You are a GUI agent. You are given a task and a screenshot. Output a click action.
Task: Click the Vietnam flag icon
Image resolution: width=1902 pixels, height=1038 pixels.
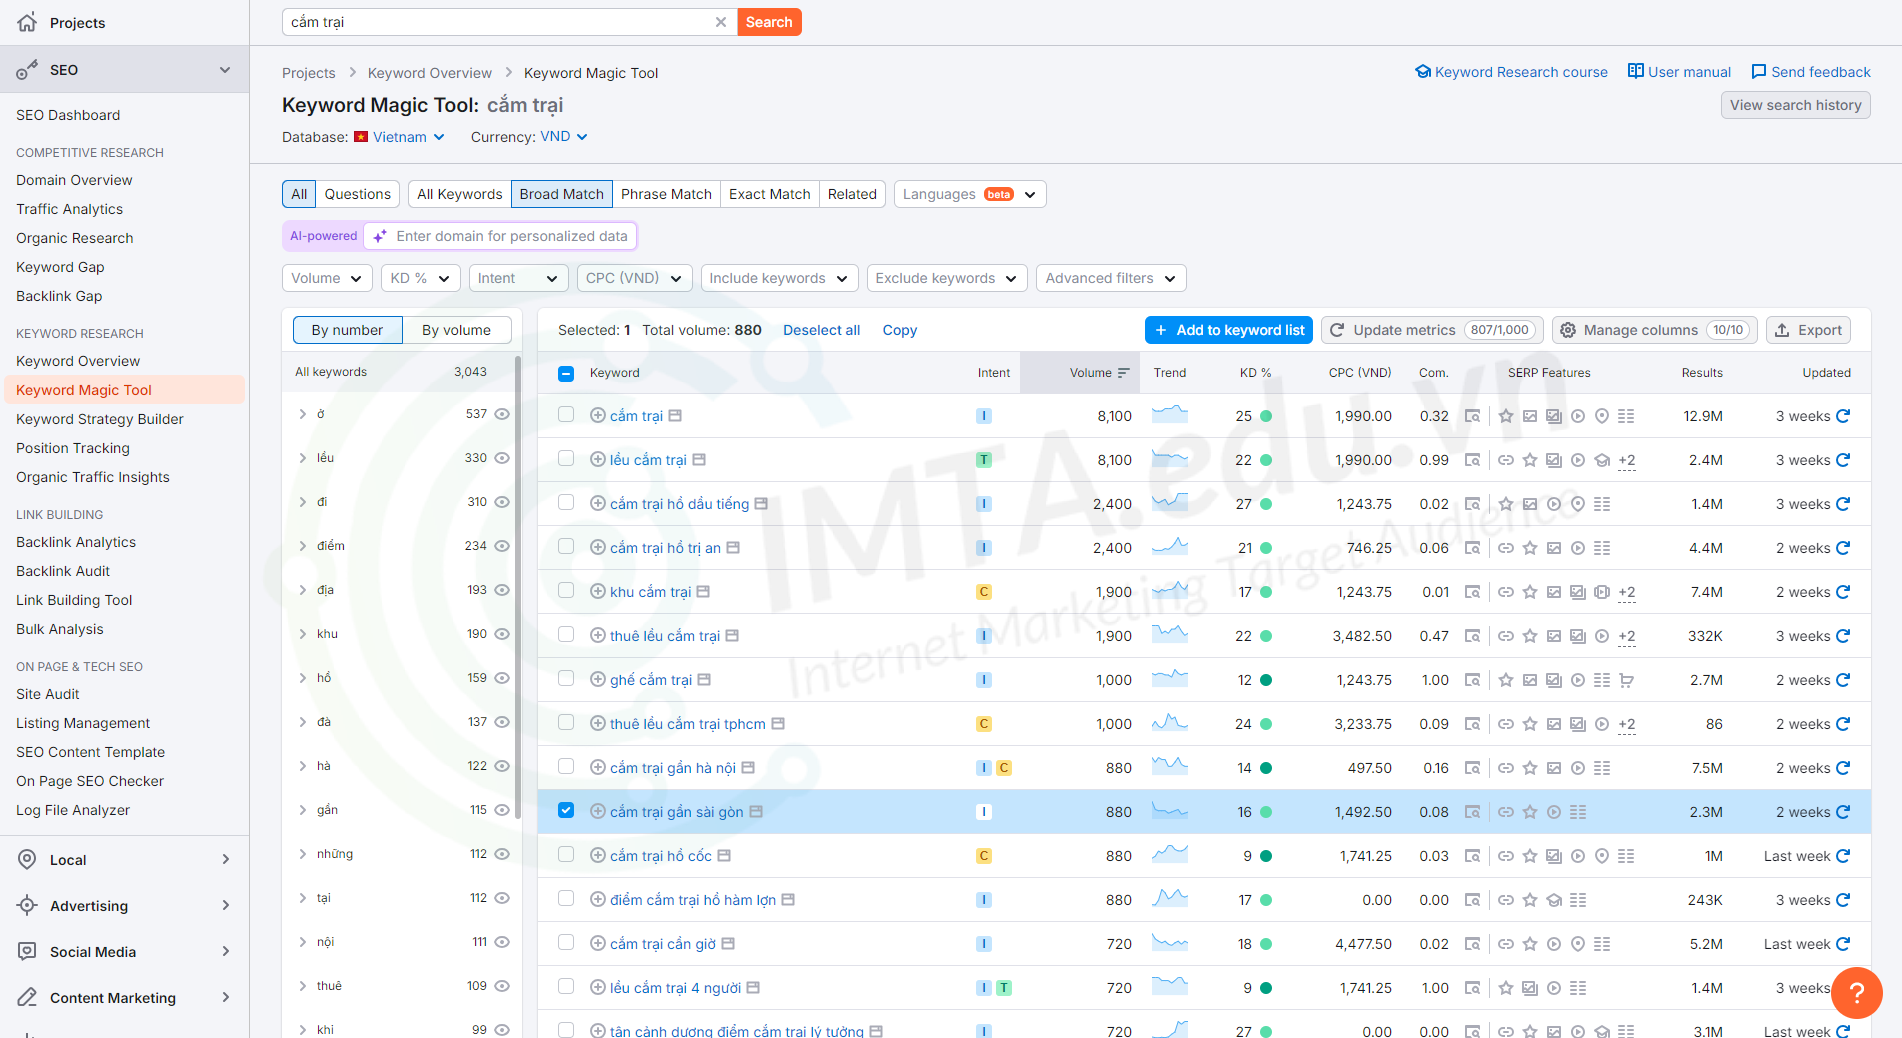pyautogui.click(x=361, y=137)
